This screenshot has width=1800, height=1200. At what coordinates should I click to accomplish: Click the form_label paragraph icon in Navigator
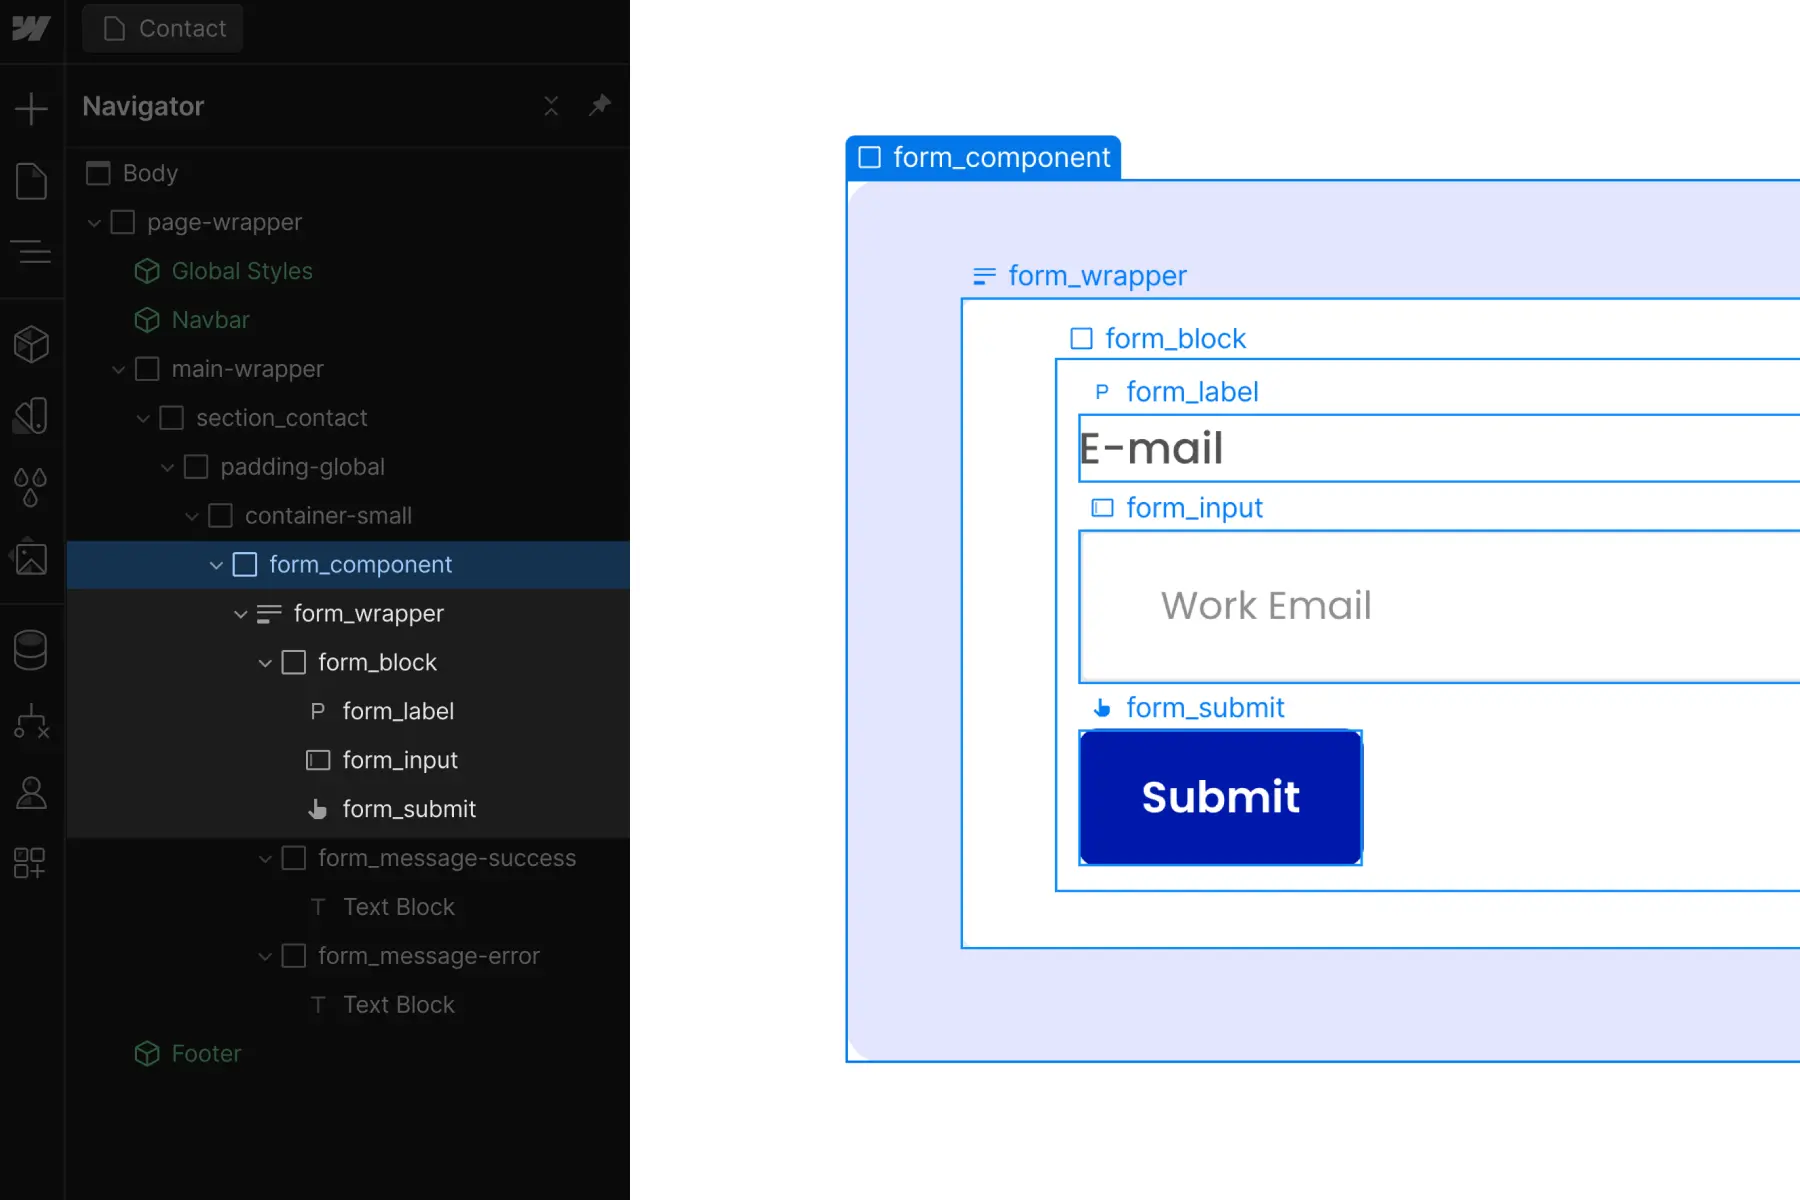[x=318, y=711]
